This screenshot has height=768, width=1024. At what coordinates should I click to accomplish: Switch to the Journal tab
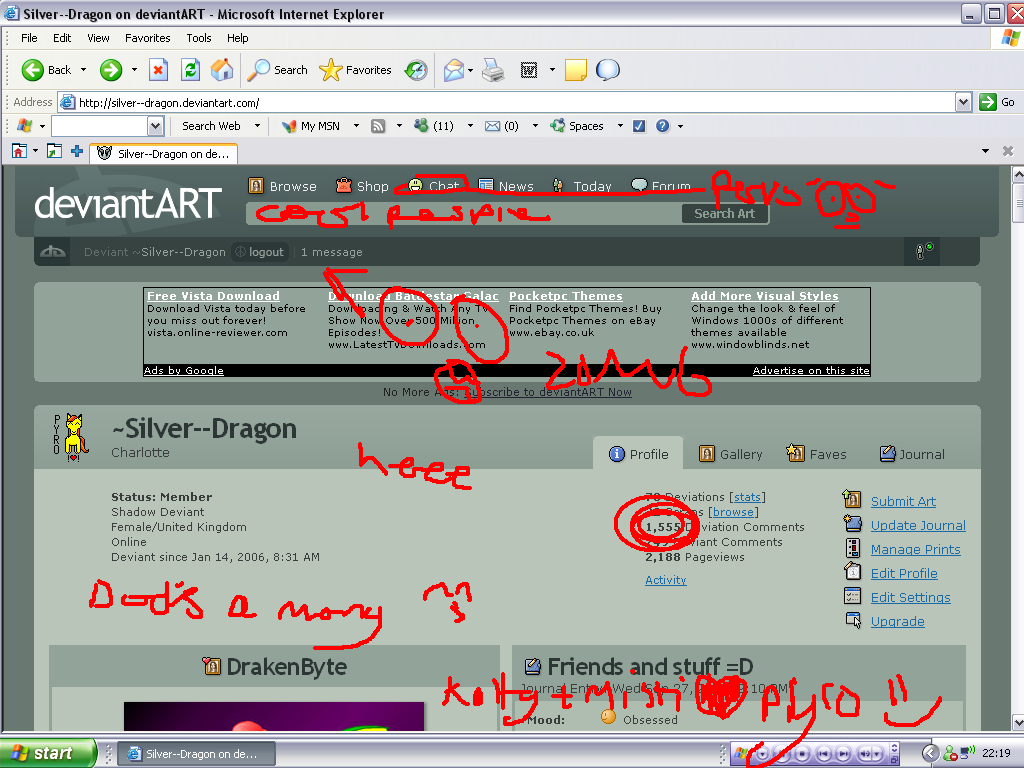(912, 454)
